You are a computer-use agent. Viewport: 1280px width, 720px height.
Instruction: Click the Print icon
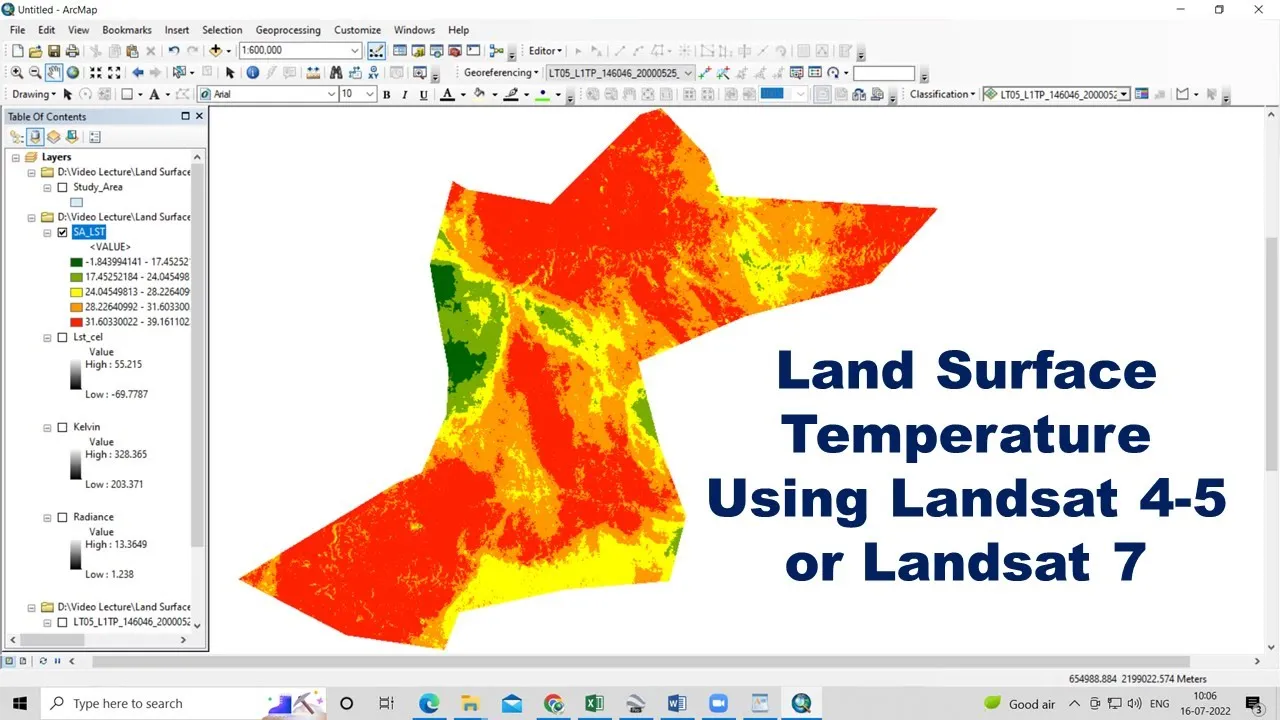[x=72, y=51]
